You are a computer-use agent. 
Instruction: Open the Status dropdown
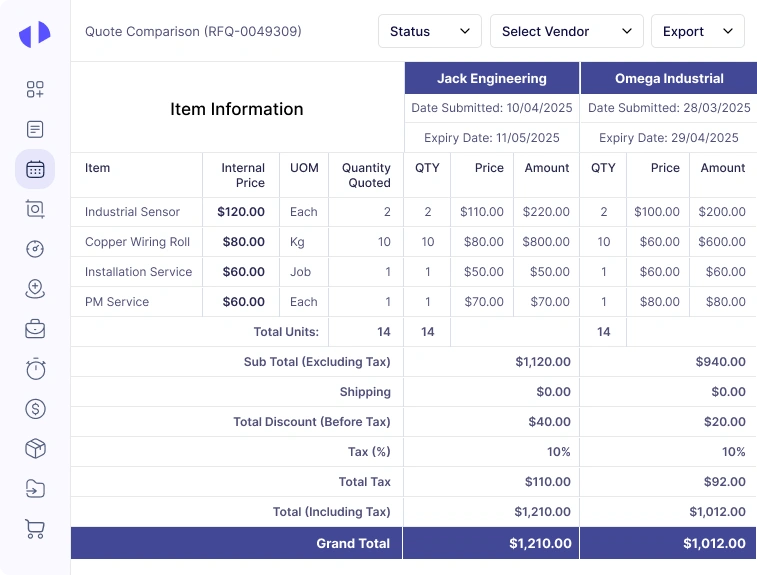coord(430,31)
